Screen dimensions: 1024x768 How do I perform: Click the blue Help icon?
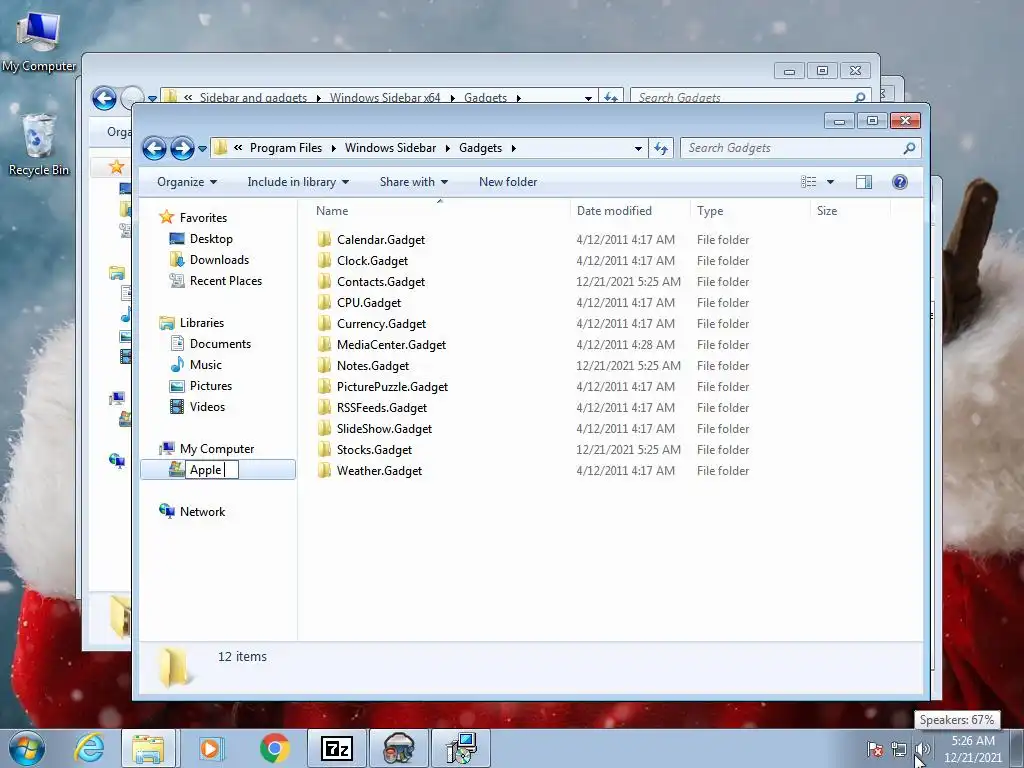[x=900, y=182]
